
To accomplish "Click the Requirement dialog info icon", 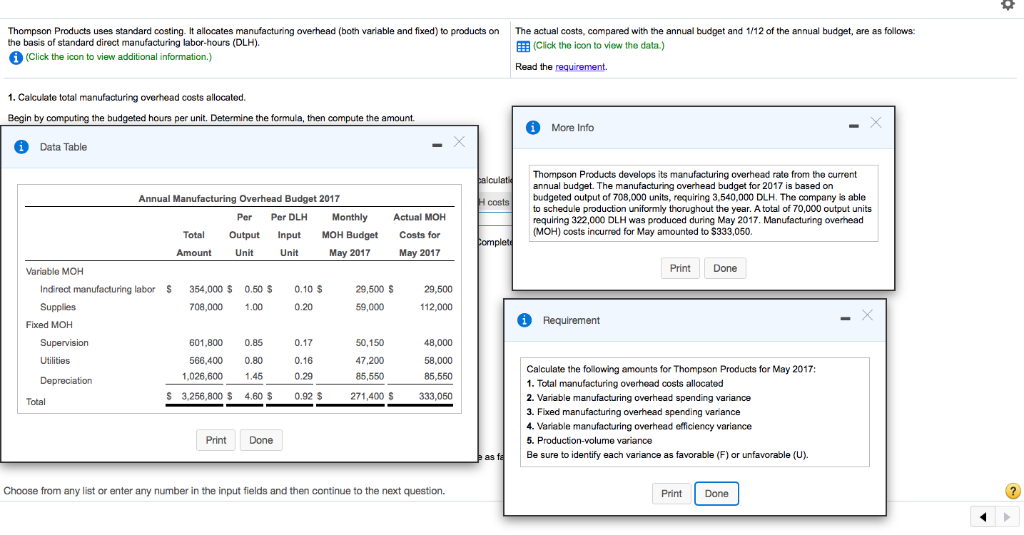I will pos(524,320).
